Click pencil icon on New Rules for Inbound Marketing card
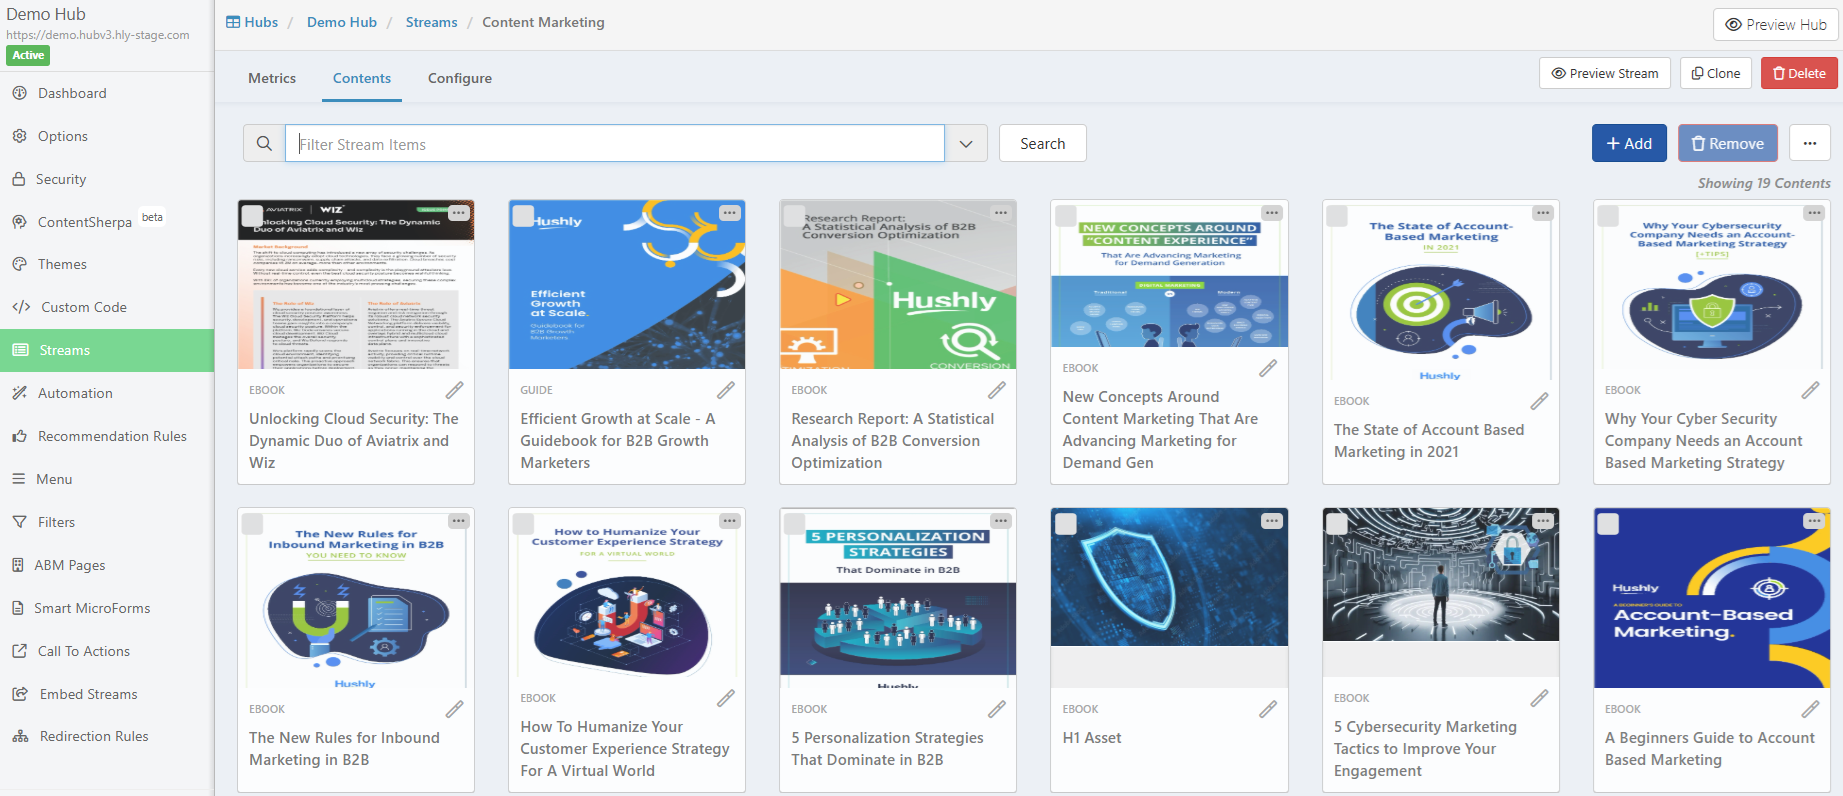The width and height of the screenshot is (1843, 796). 454,709
